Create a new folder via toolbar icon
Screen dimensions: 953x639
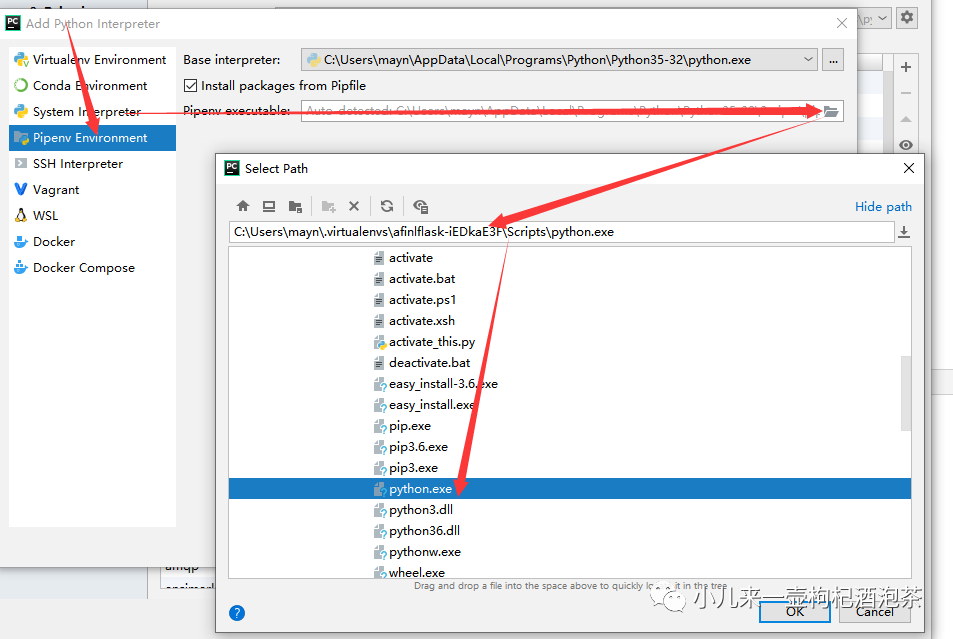328,206
